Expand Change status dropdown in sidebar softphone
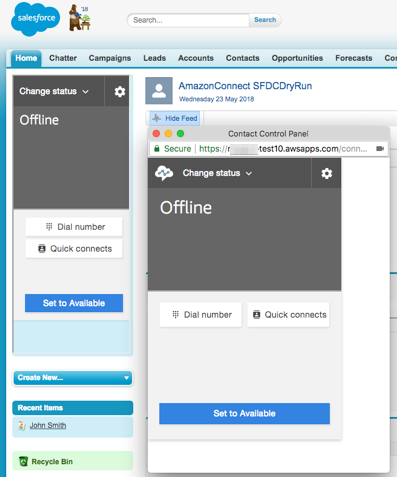Image resolution: width=397 pixels, height=477 pixels. click(54, 91)
